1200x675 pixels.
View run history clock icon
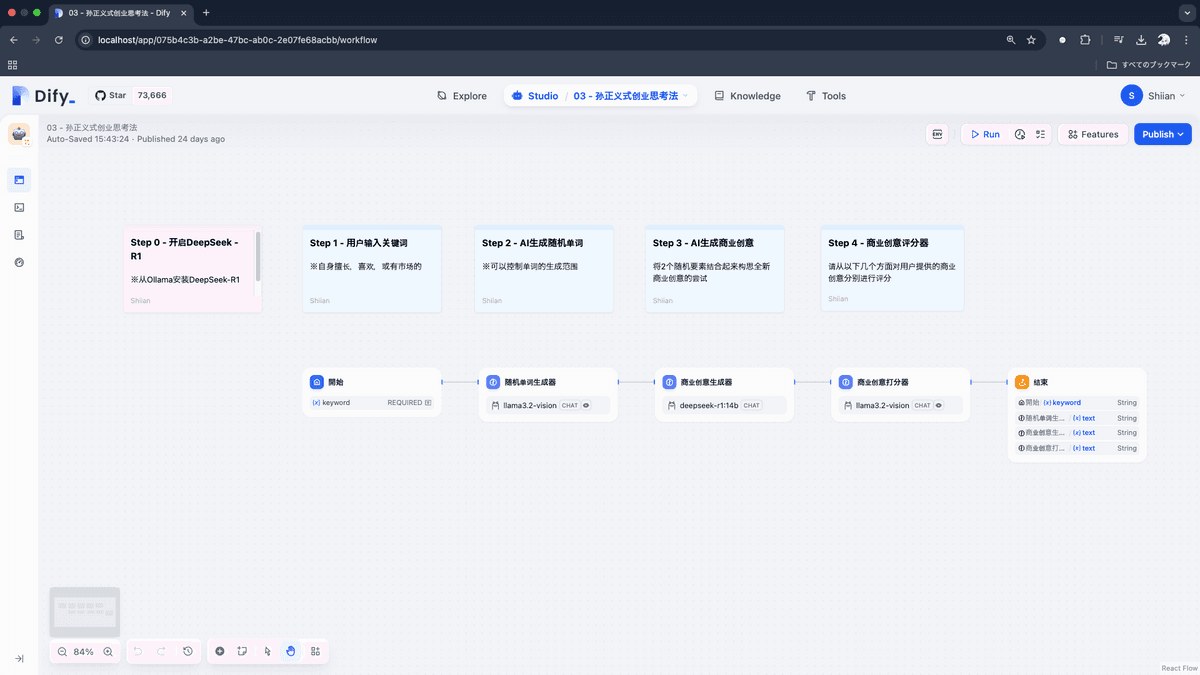point(1020,134)
